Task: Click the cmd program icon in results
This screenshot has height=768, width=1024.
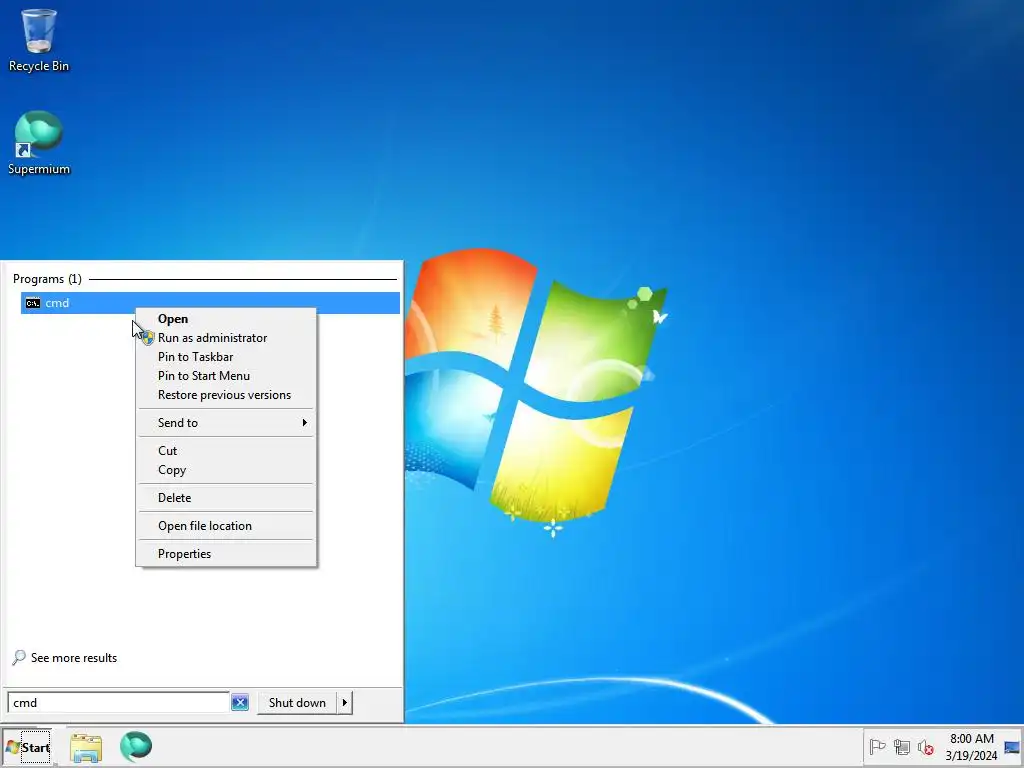Action: click(33, 303)
